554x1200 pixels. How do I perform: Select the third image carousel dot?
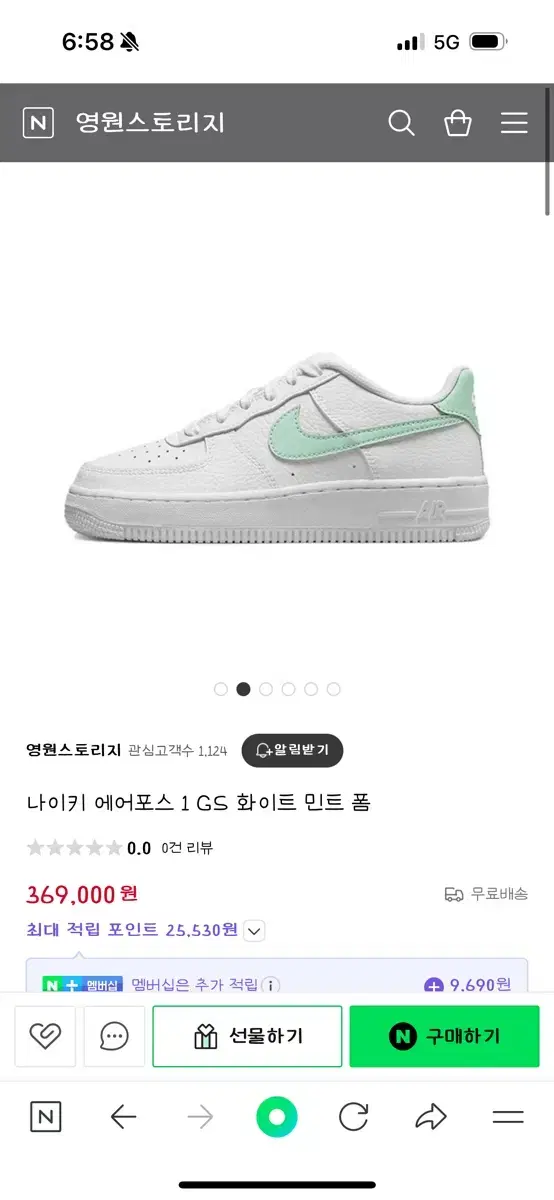click(266, 689)
